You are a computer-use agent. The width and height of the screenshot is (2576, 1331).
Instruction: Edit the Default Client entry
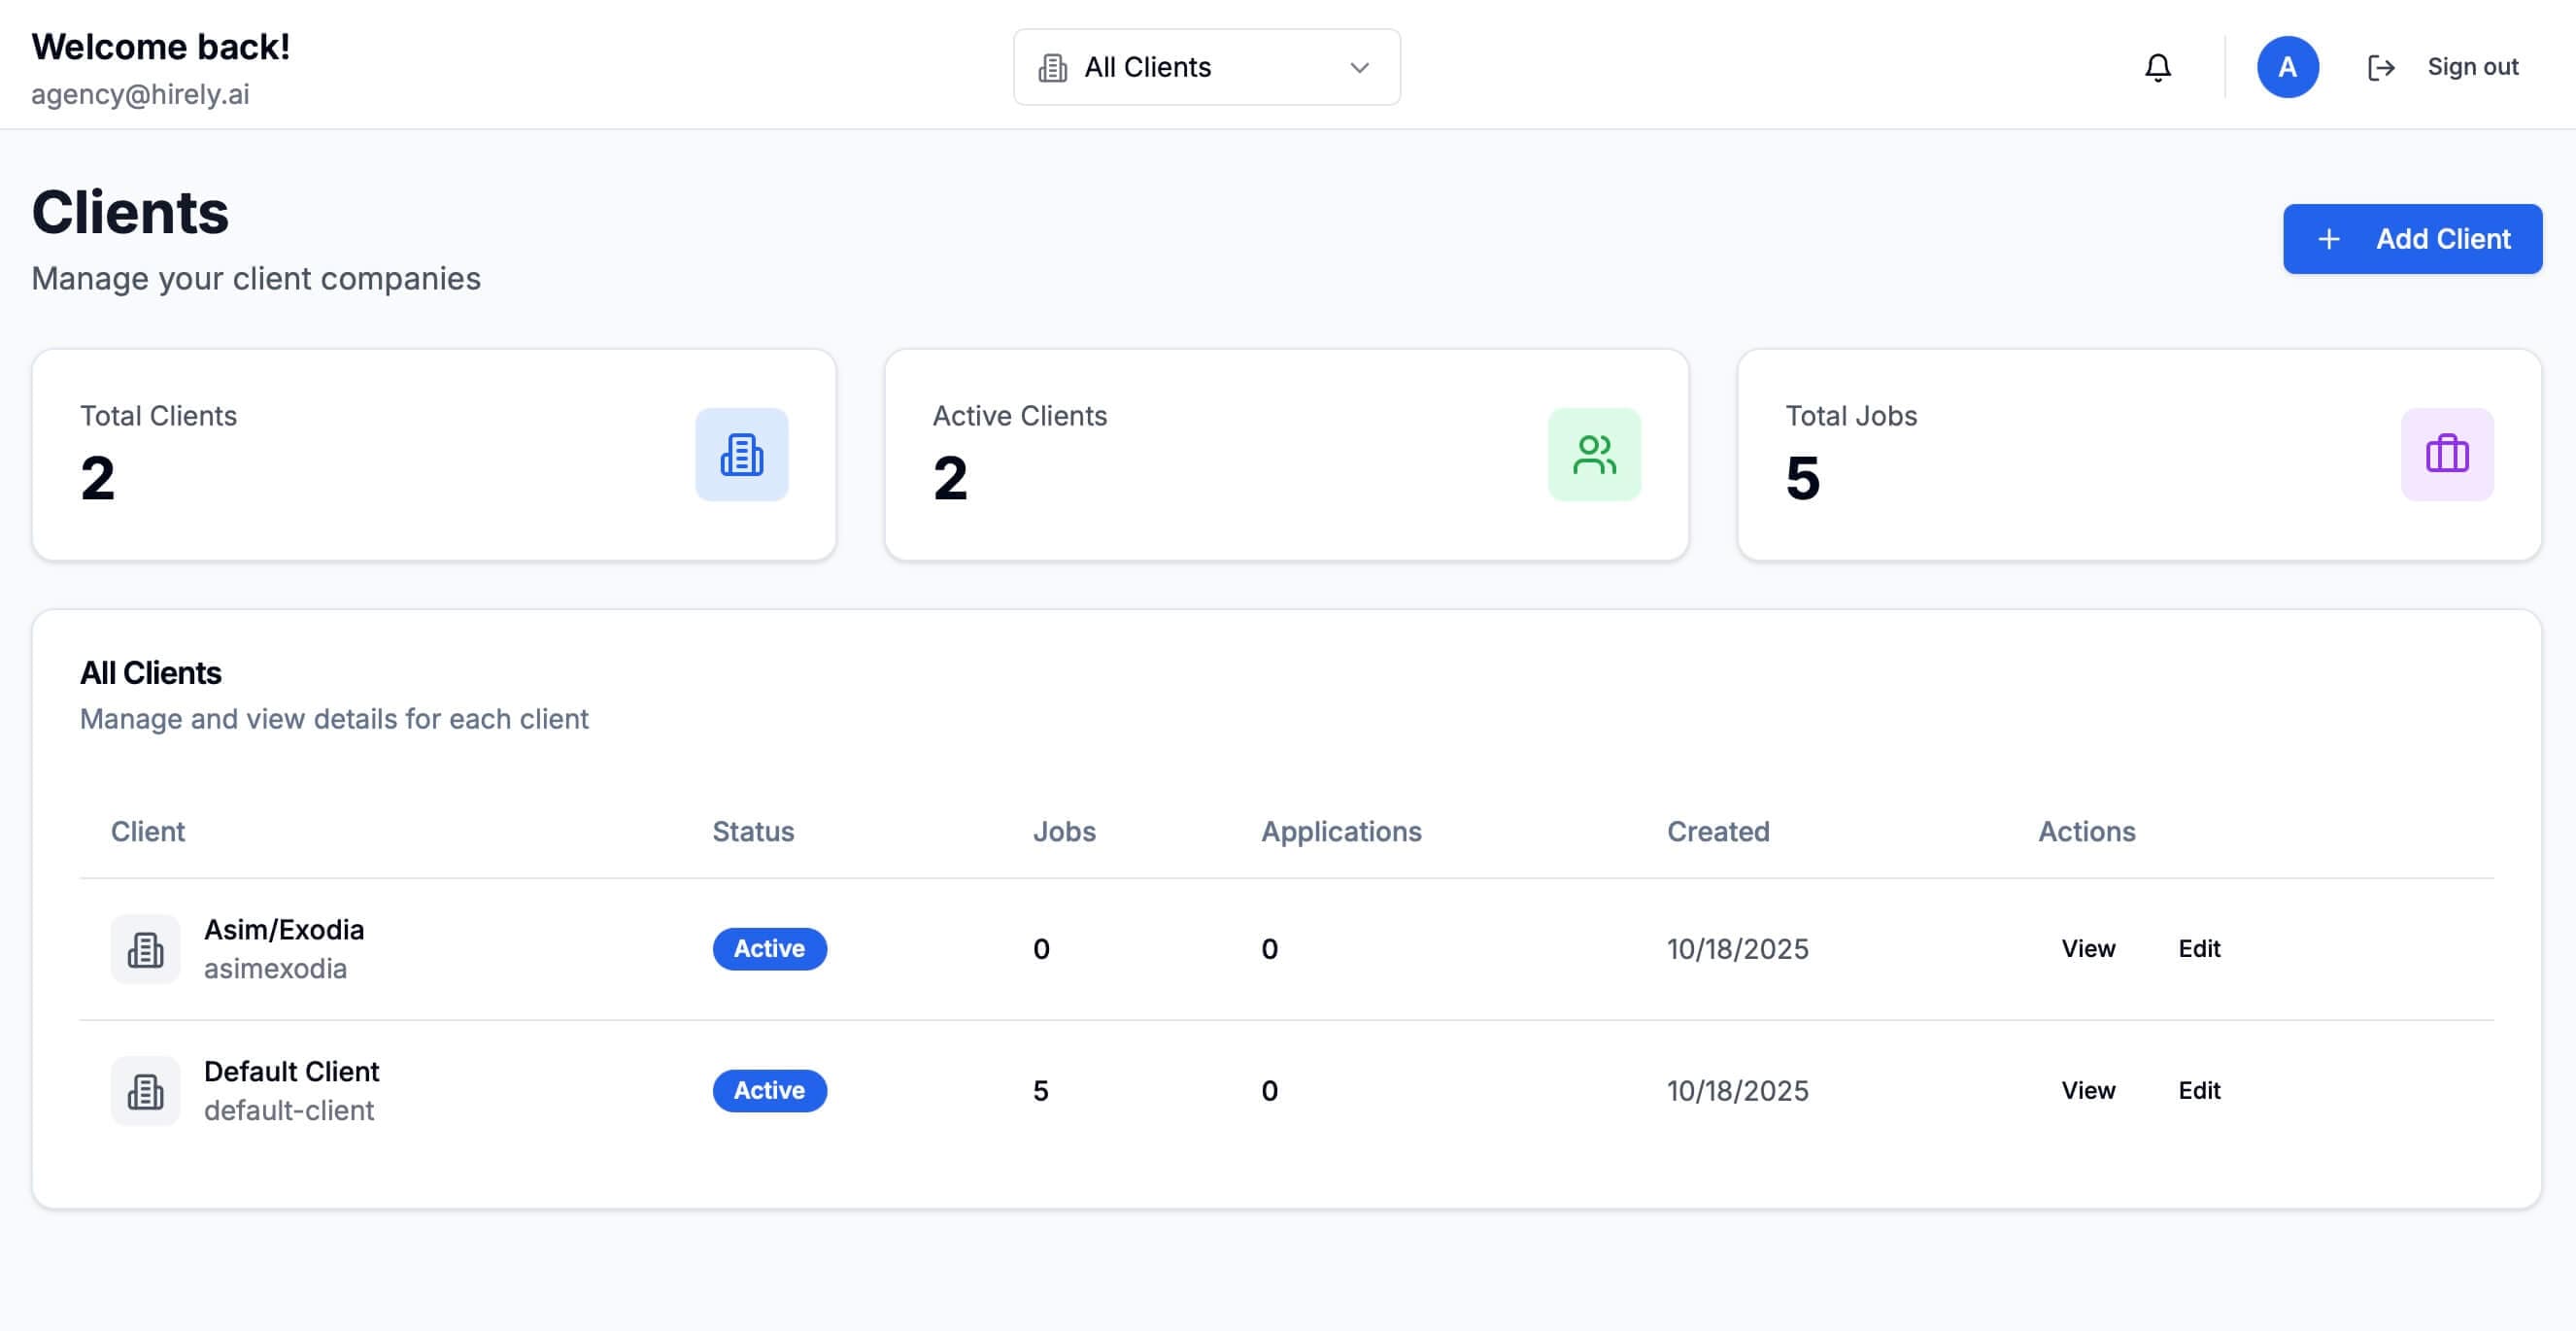click(x=2199, y=1090)
